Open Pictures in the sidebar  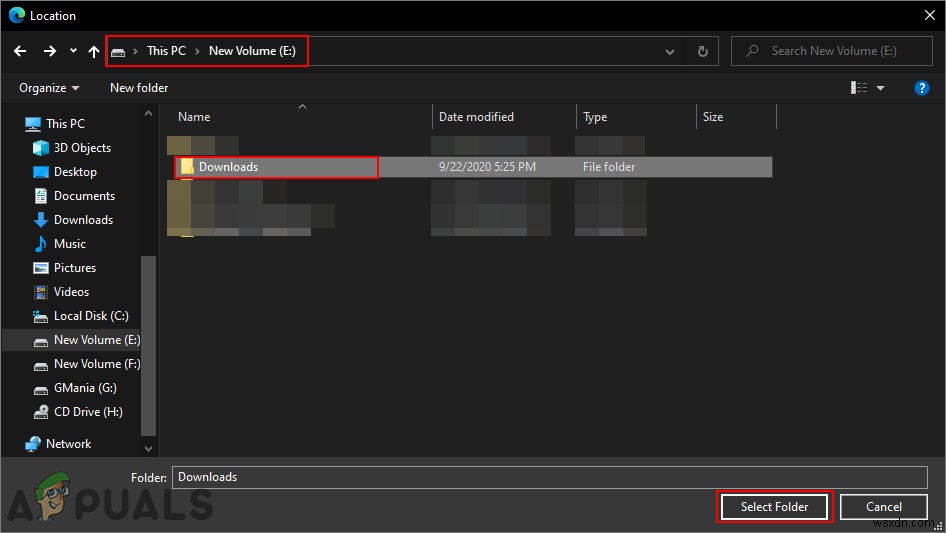(75, 268)
